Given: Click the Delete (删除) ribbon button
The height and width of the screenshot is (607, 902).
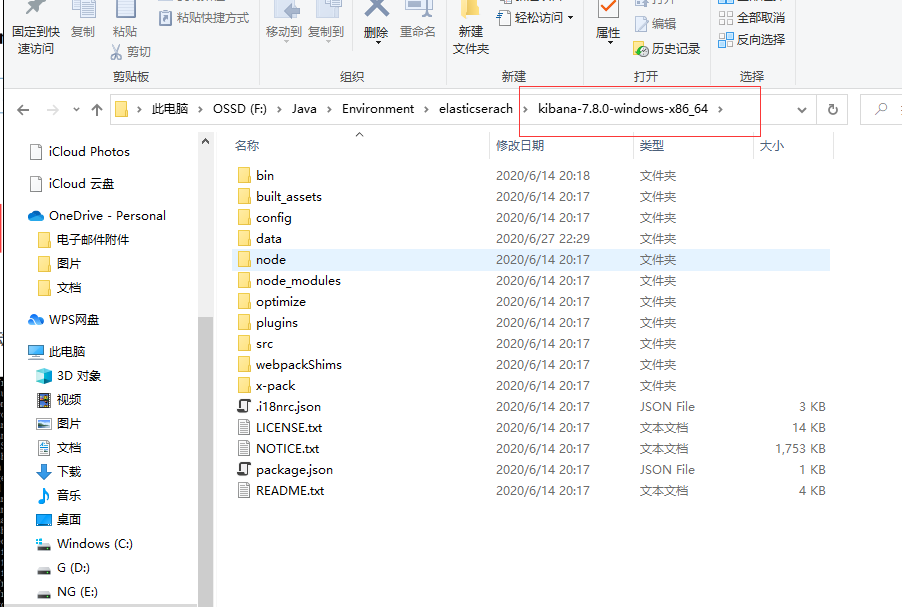Looking at the screenshot, I should click(376, 22).
